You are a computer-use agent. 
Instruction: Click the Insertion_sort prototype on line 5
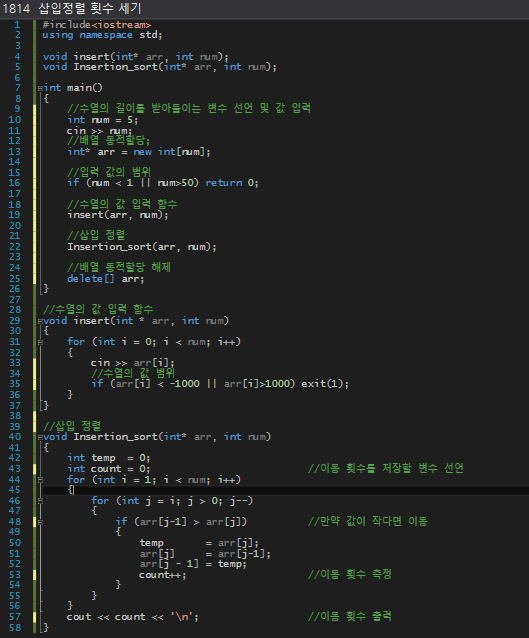[160, 67]
